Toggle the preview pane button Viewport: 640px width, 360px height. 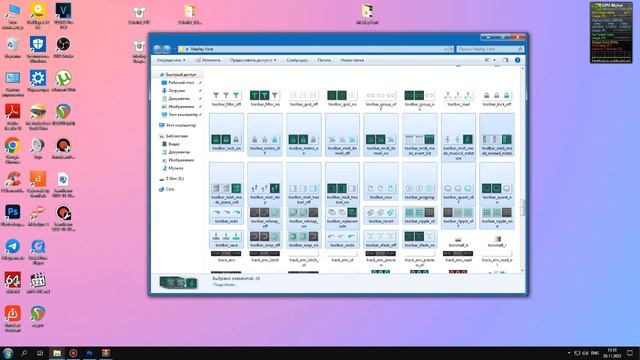pyautogui.click(x=505, y=60)
